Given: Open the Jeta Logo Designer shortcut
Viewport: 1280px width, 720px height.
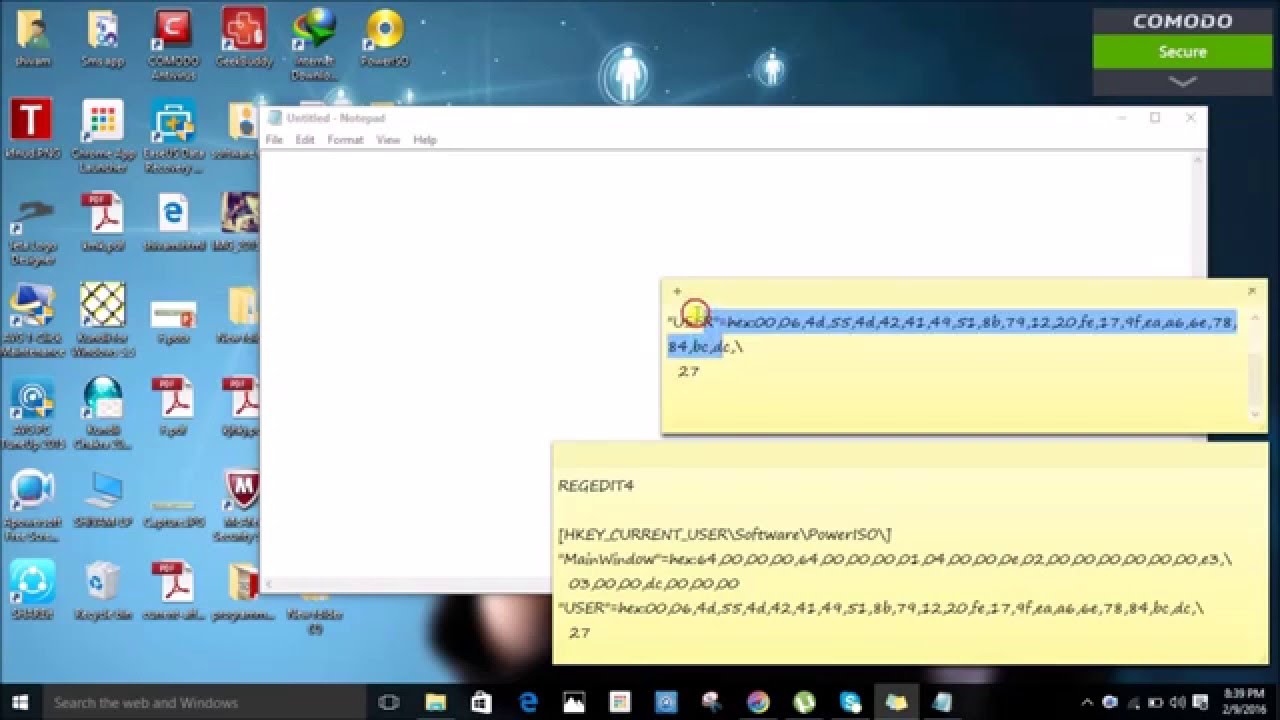Looking at the screenshot, I should (x=32, y=230).
